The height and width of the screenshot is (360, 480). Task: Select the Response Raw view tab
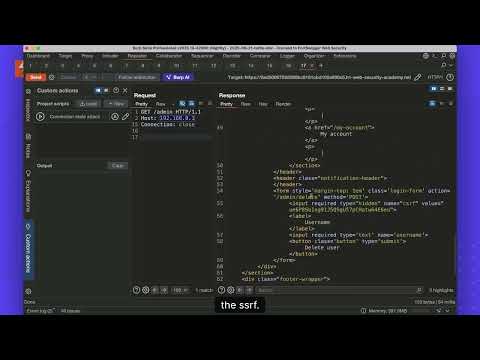(246, 104)
